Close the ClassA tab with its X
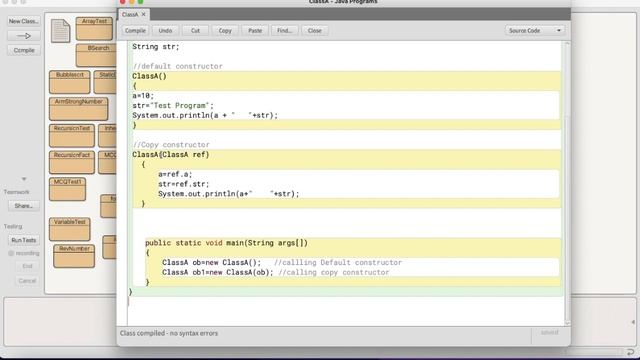640x360 pixels. pyautogui.click(x=144, y=14)
